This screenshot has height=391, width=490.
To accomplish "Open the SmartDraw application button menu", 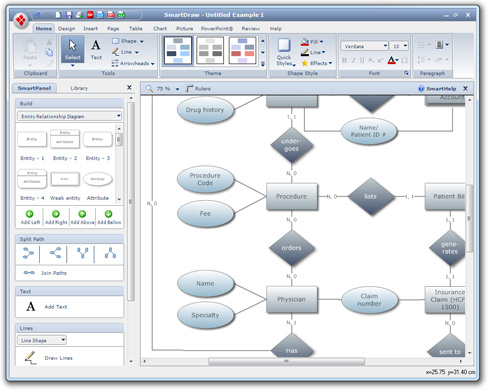I will pos(21,21).
